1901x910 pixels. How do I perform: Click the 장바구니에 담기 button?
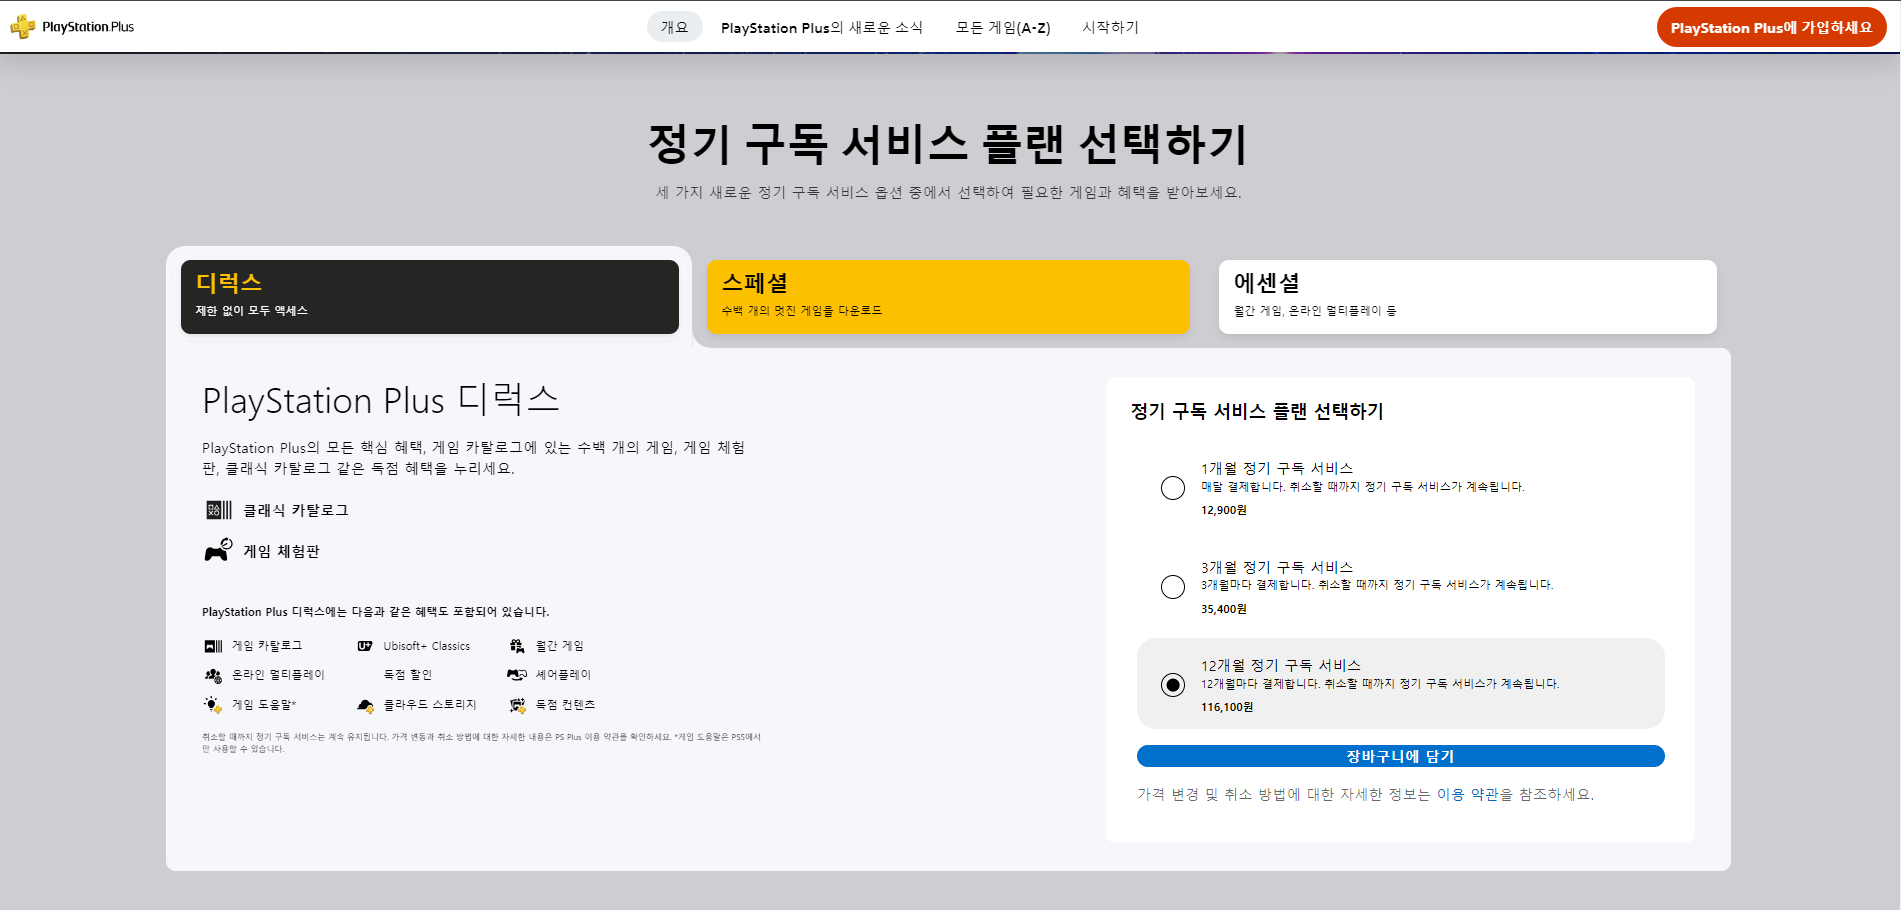(1400, 756)
